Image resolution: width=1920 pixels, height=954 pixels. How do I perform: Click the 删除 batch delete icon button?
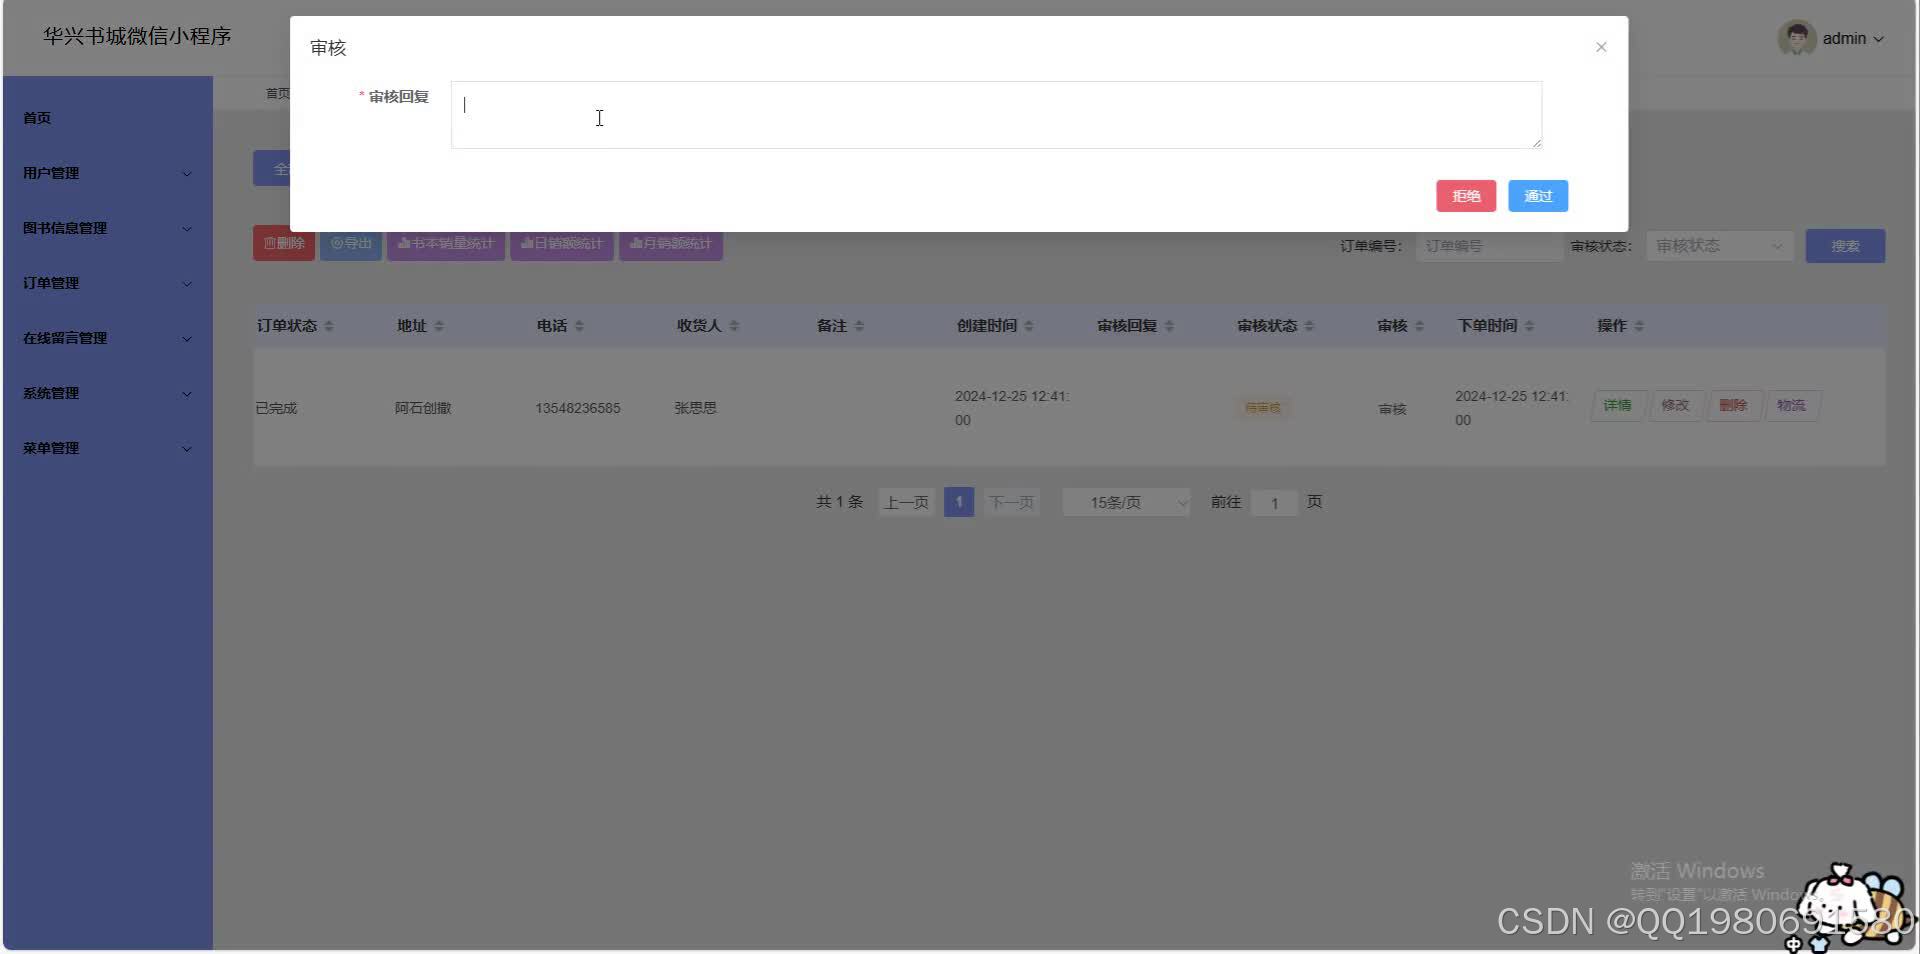(283, 243)
